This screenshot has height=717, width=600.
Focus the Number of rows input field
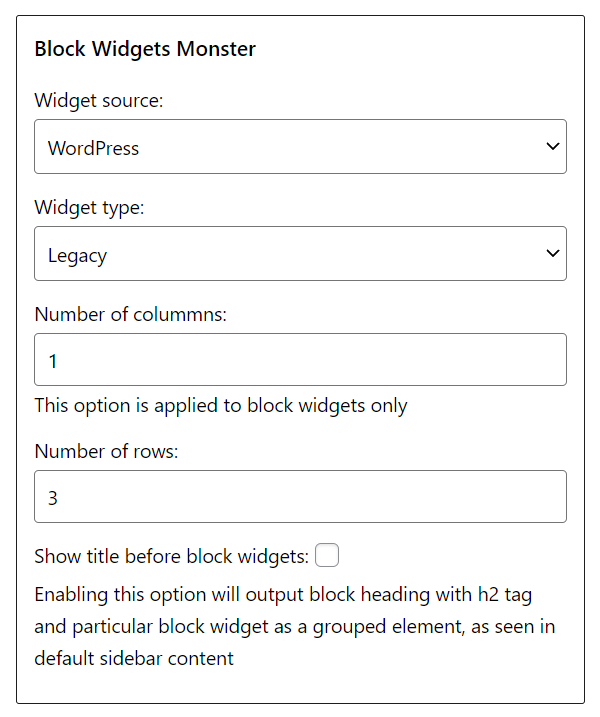[x=300, y=497]
